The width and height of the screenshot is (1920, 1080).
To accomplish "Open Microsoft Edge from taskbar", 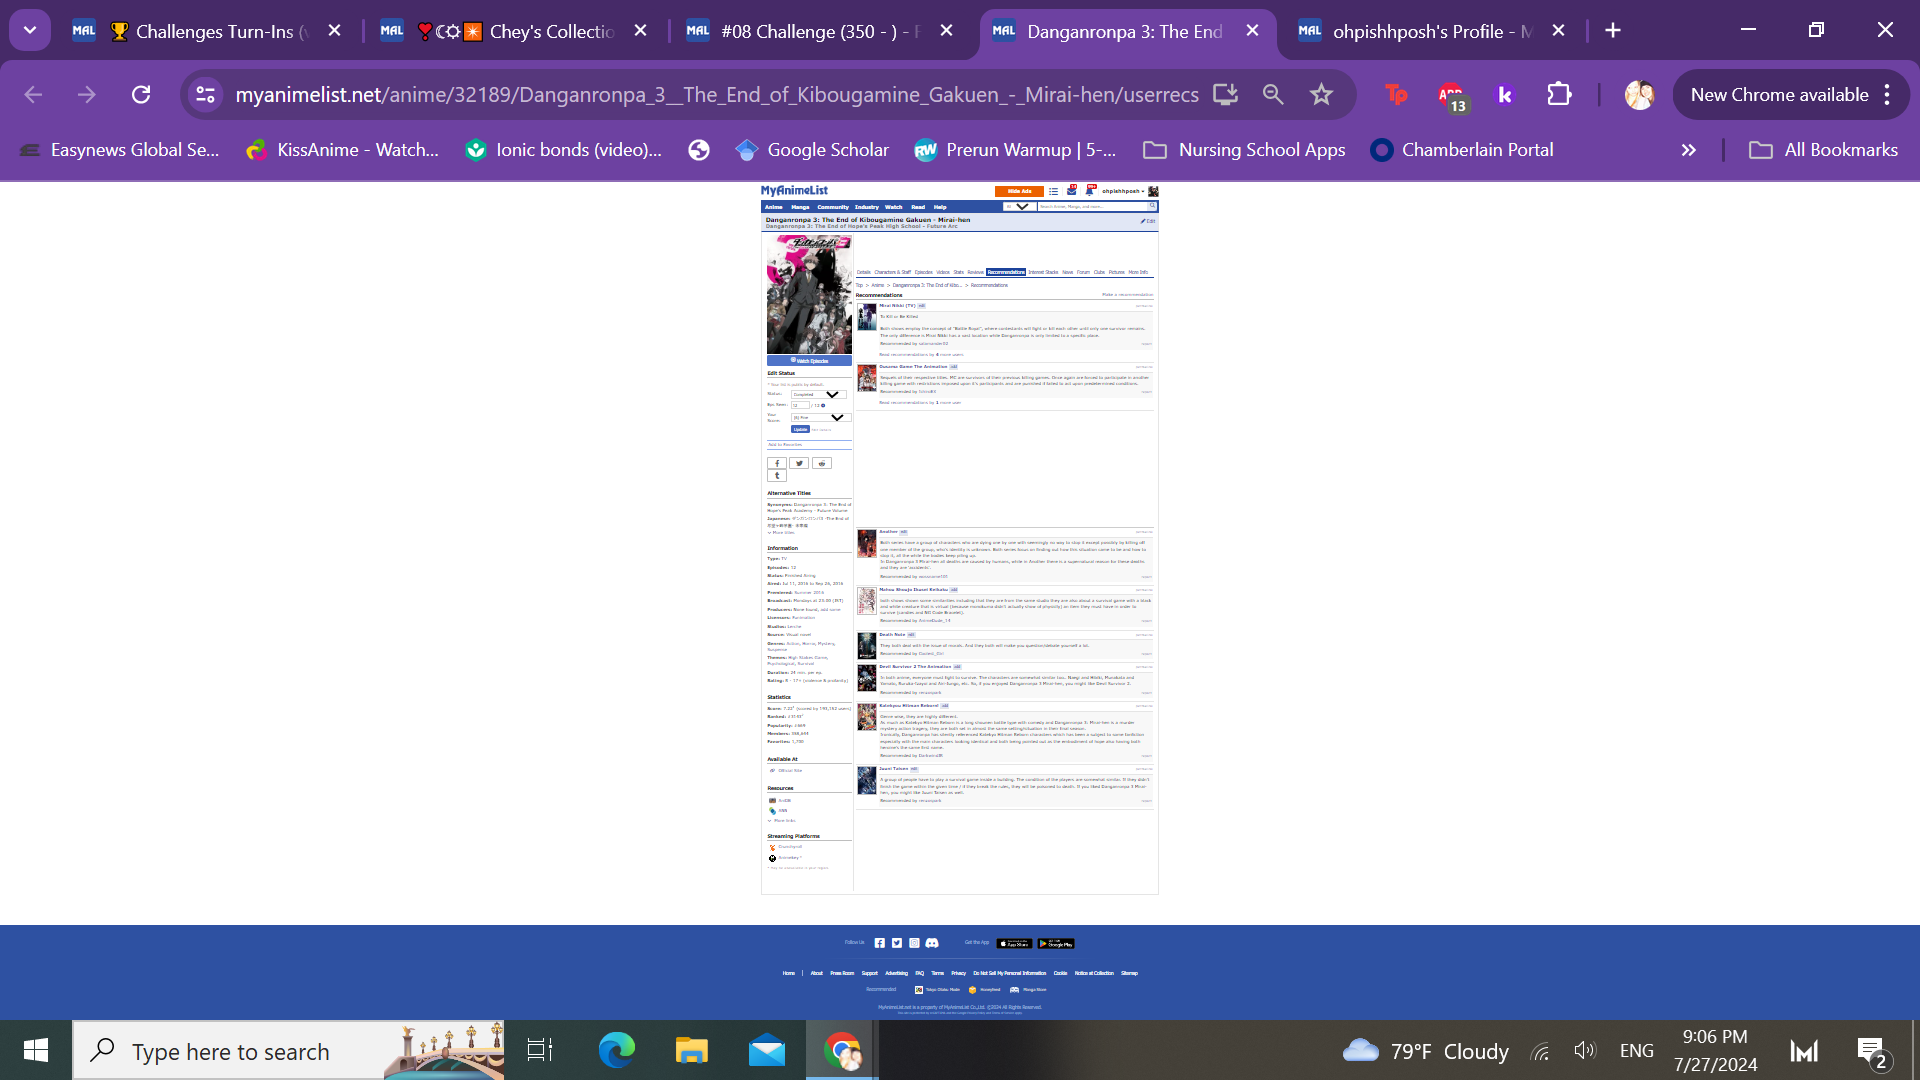I will 616,1050.
